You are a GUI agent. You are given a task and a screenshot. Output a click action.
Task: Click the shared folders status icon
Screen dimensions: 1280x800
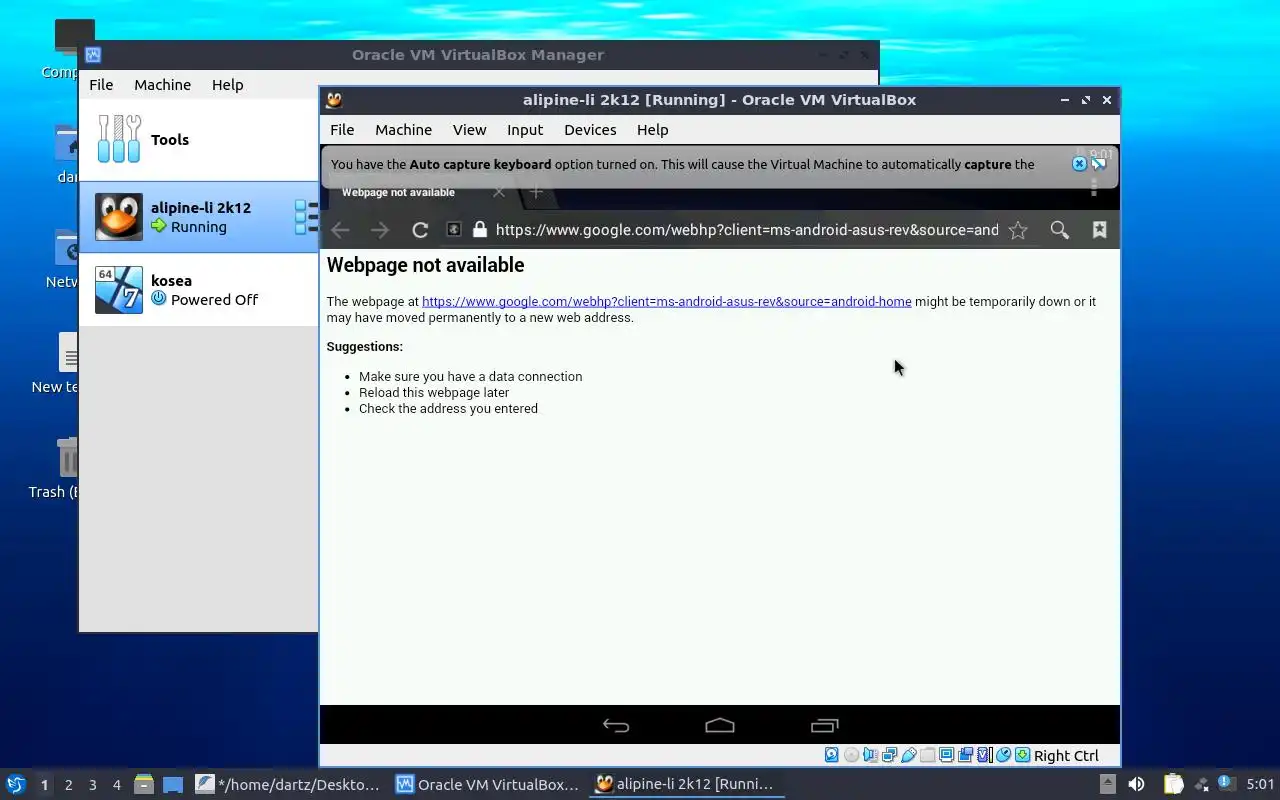(x=928, y=755)
